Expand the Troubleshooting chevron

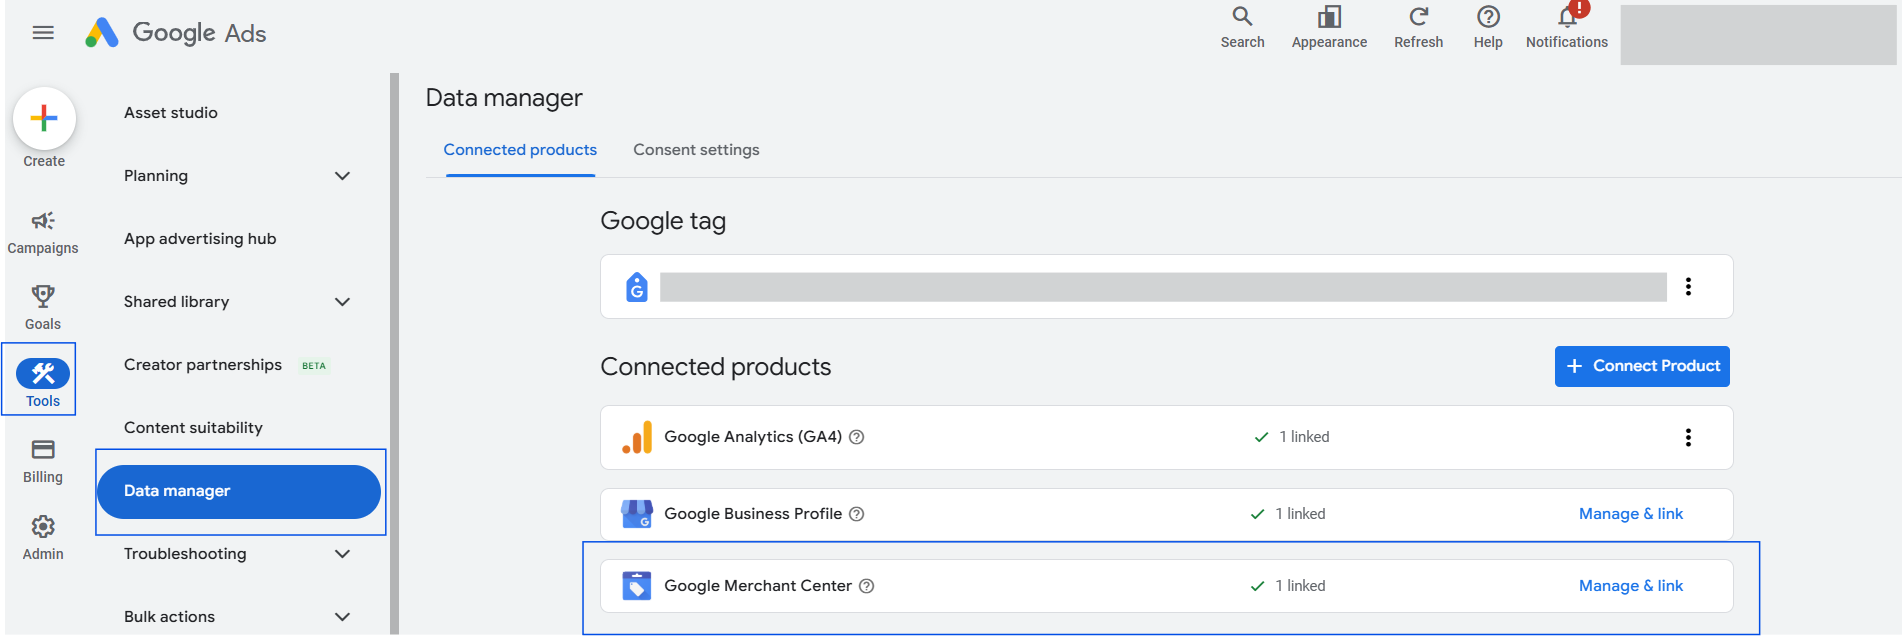[342, 554]
